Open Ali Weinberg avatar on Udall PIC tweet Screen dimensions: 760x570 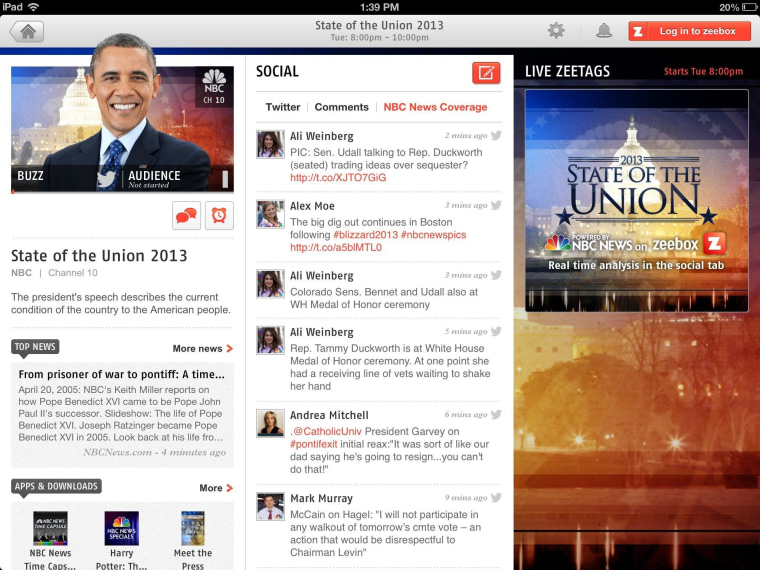point(270,144)
